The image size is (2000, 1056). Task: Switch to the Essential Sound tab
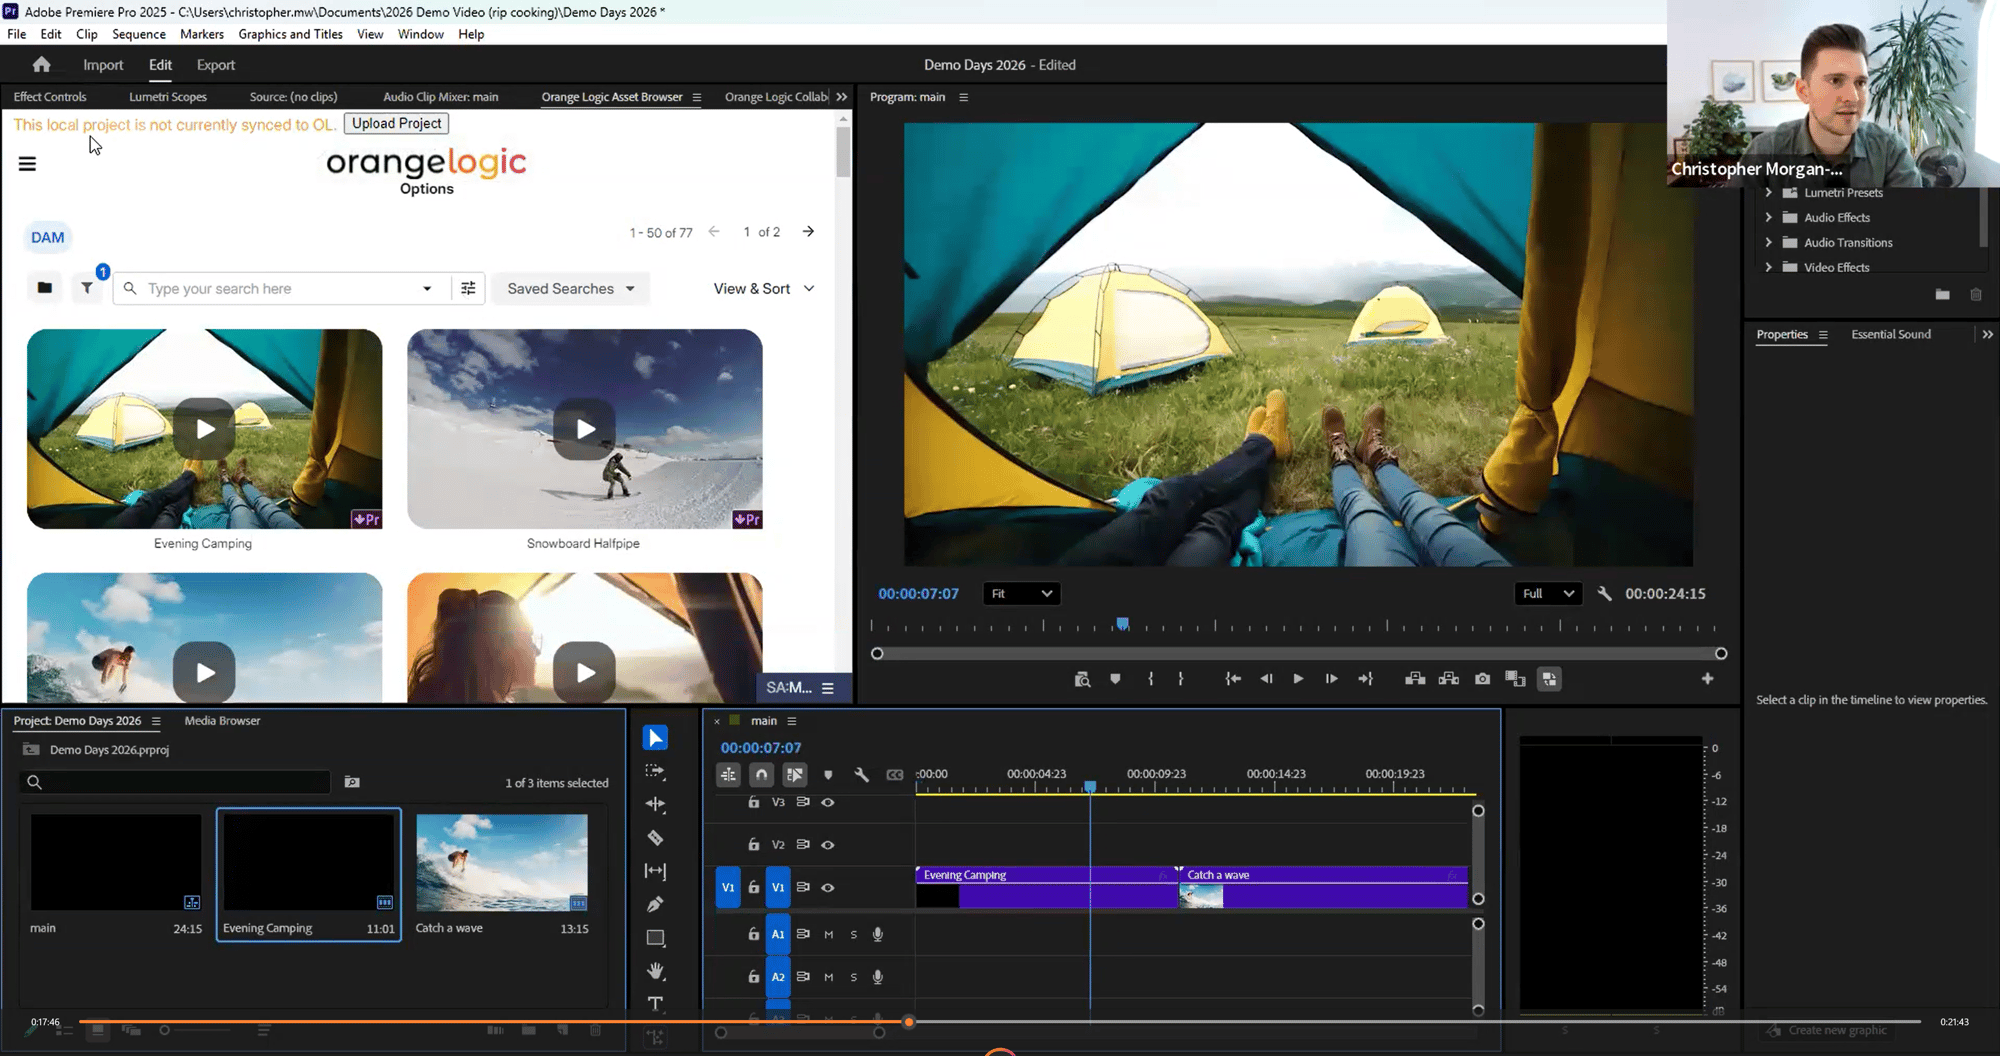1891,335
